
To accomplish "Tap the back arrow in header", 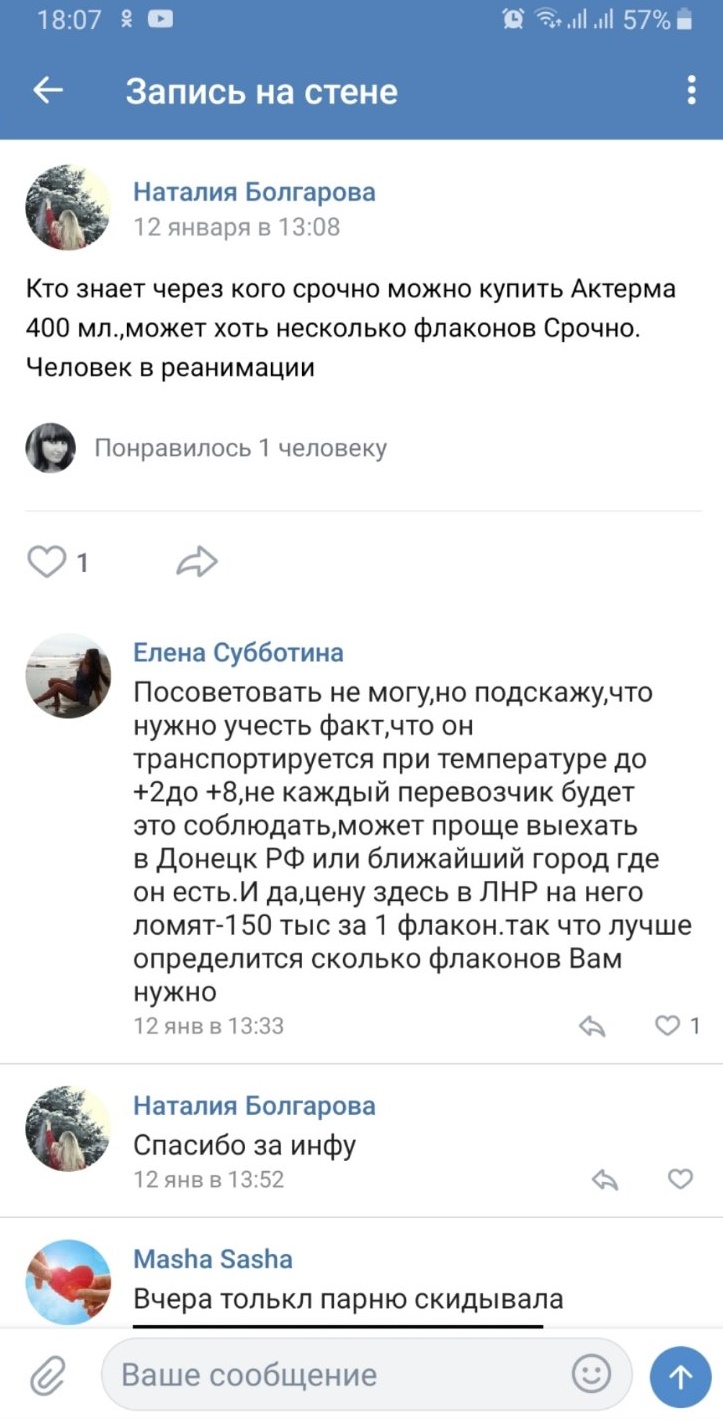I will (x=48, y=91).
